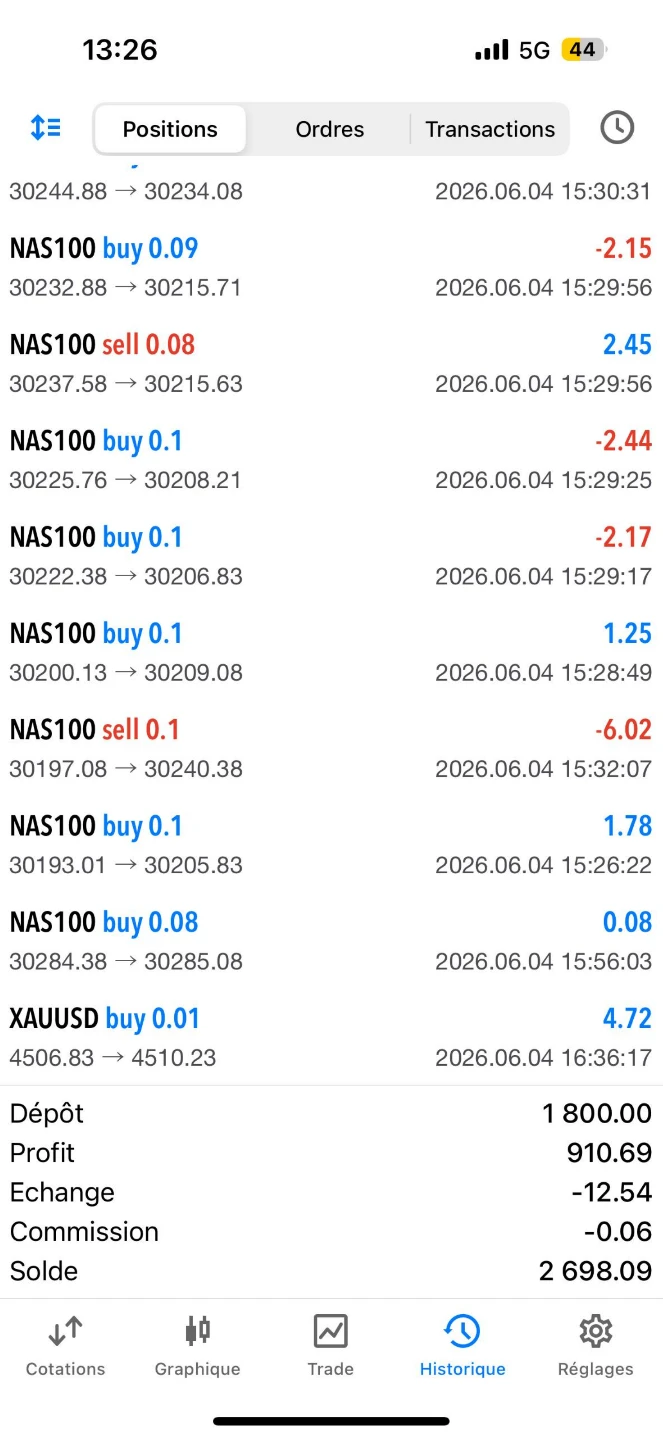Open Trade chart icon
The width and height of the screenshot is (663, 1438).
pos(330,1332)
